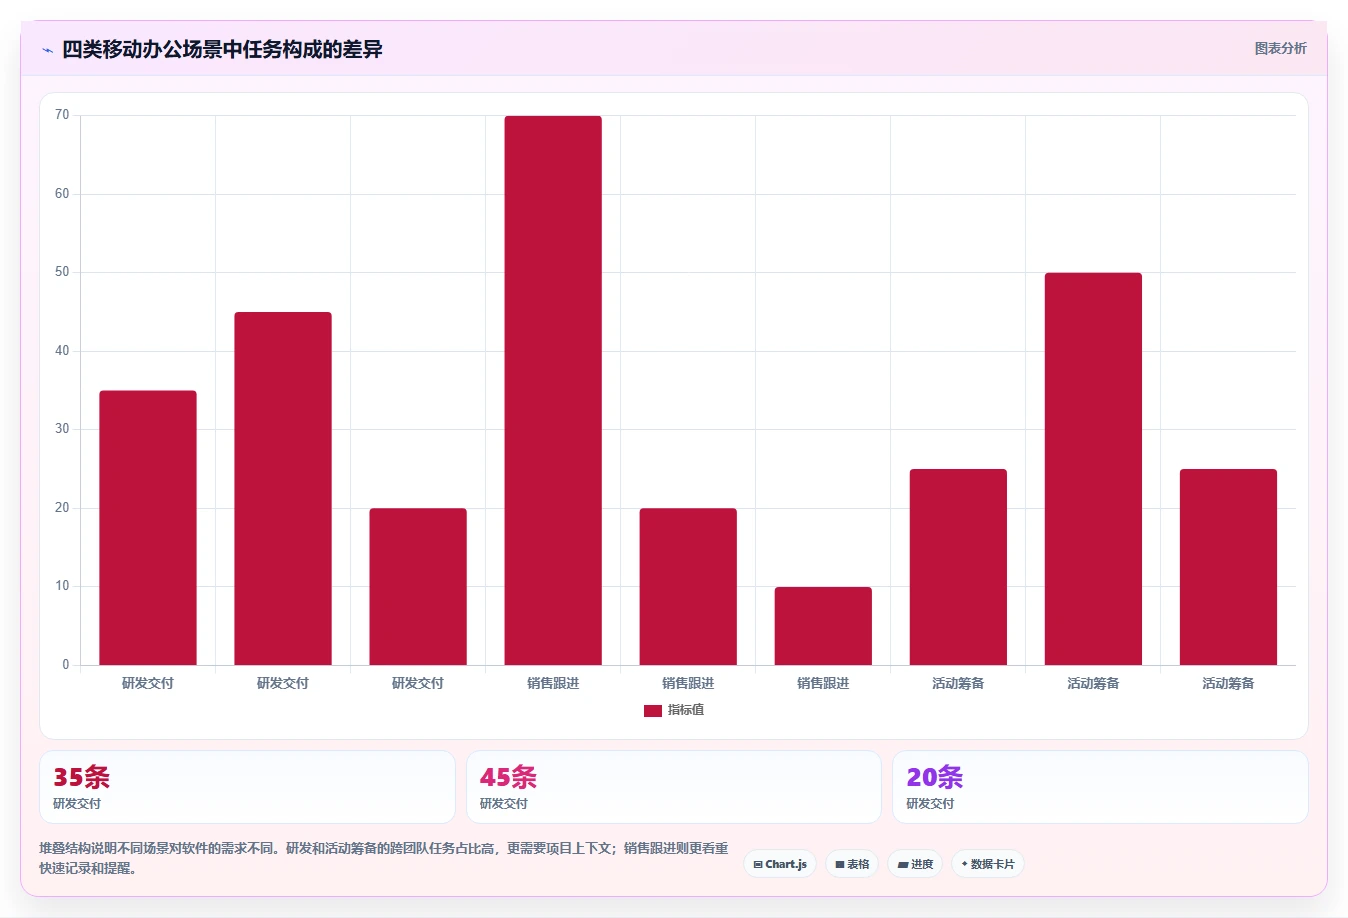Click the 销售跟进 axis label under the 70 bar
This screenshot has width=1348, height=918.
[x=553, y=683]
